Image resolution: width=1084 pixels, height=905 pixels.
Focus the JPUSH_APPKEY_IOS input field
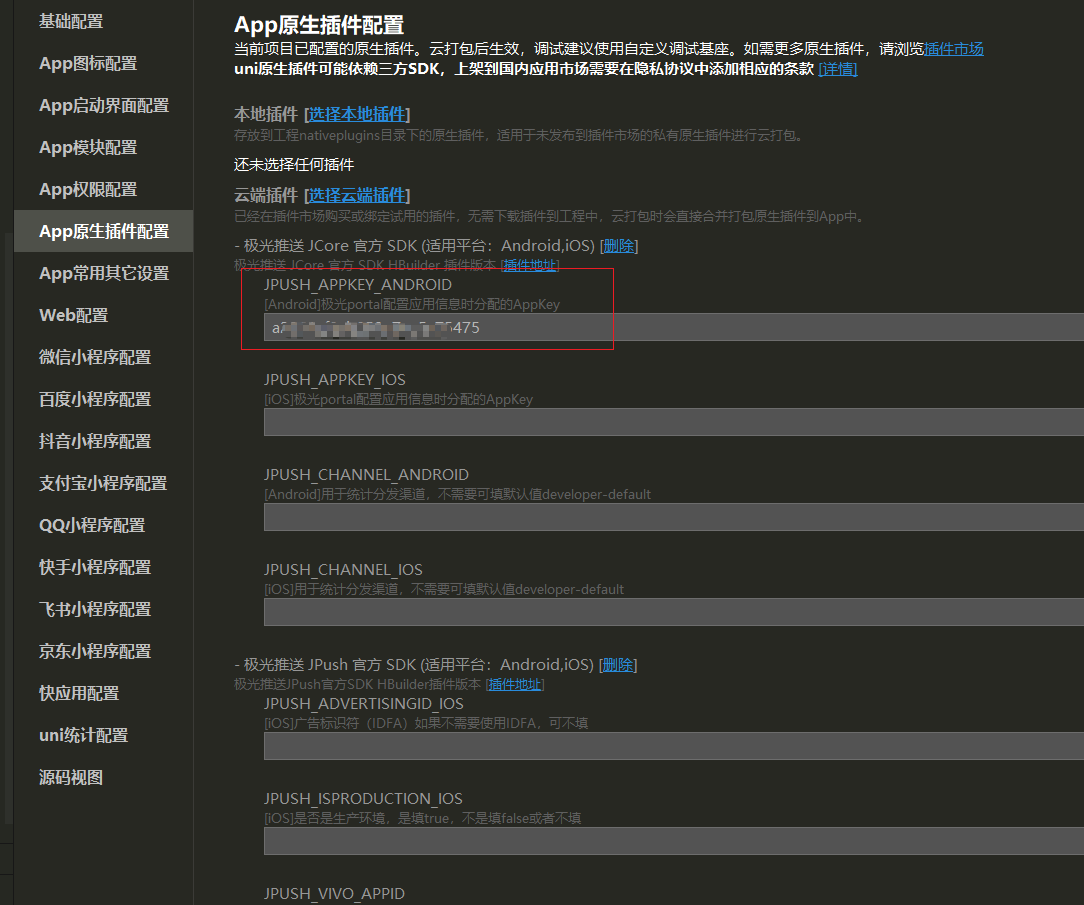coord(673,422)
